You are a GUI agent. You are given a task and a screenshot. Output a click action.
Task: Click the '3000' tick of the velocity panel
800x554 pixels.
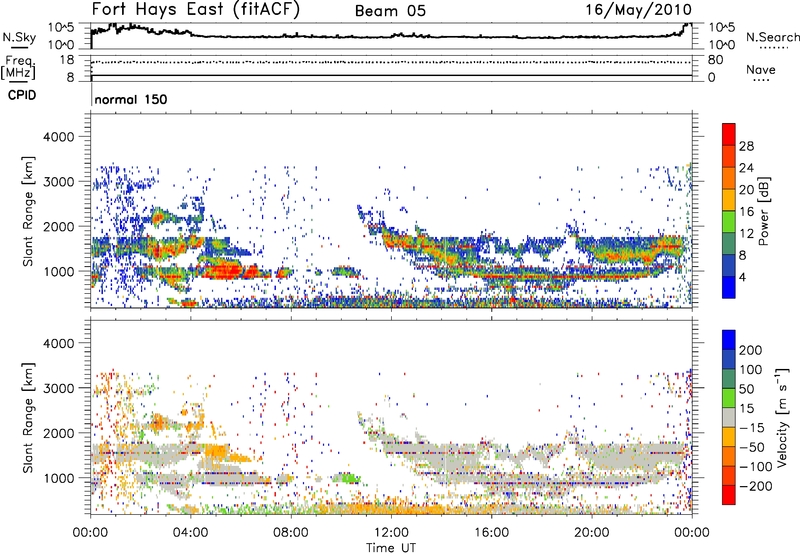[x=59, y=388]
